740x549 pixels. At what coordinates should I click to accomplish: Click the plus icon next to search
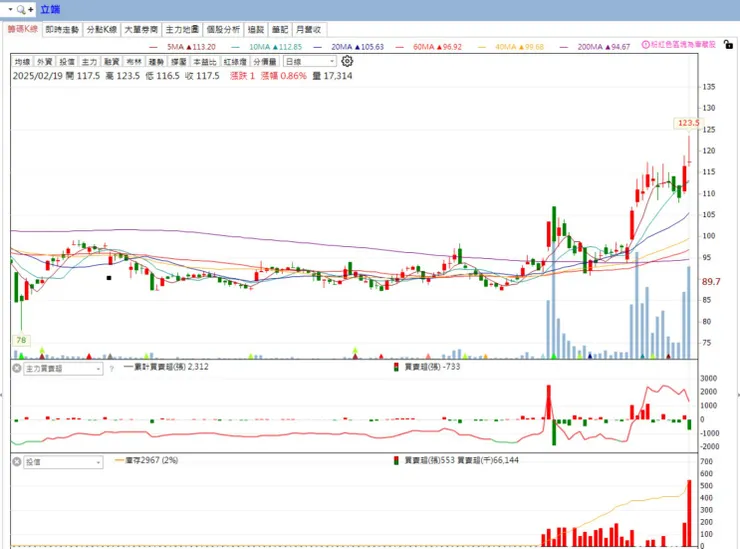pos(31,9)
